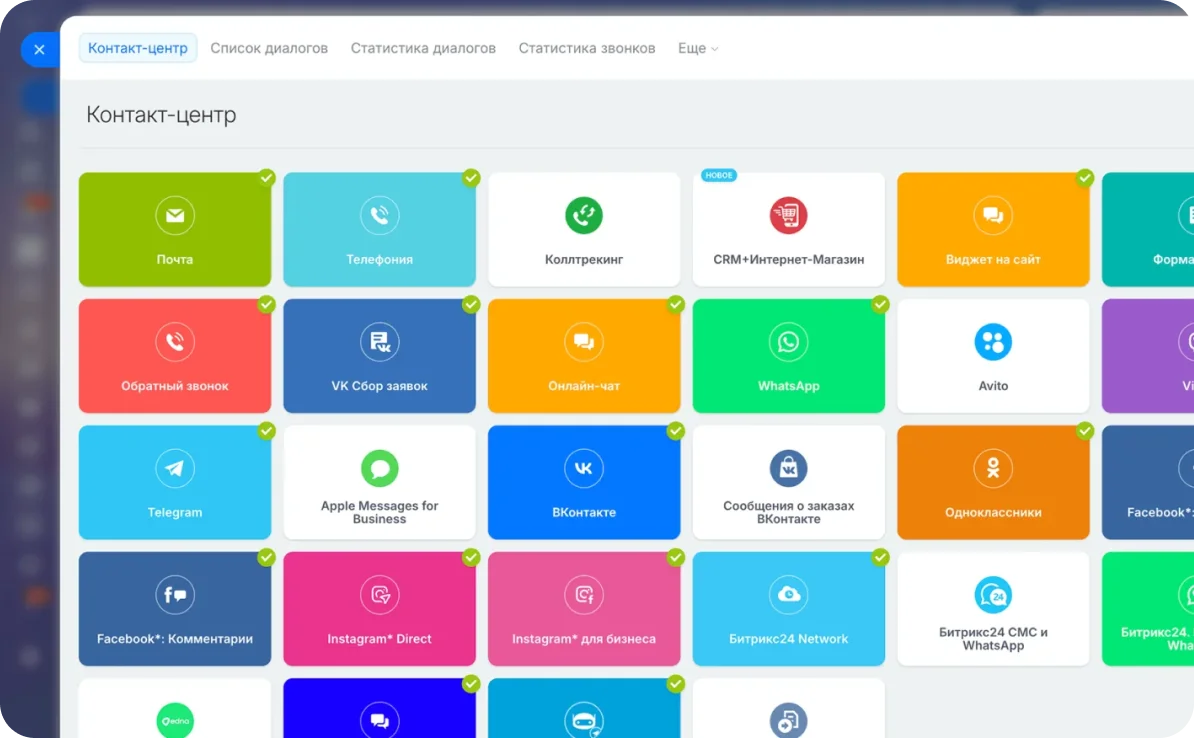1194x738 pixels.
Task: Click the shopping bag icon for Сообщения о заказах ВКонтакте
Action: pyautogui.click(x=788, y=468)
